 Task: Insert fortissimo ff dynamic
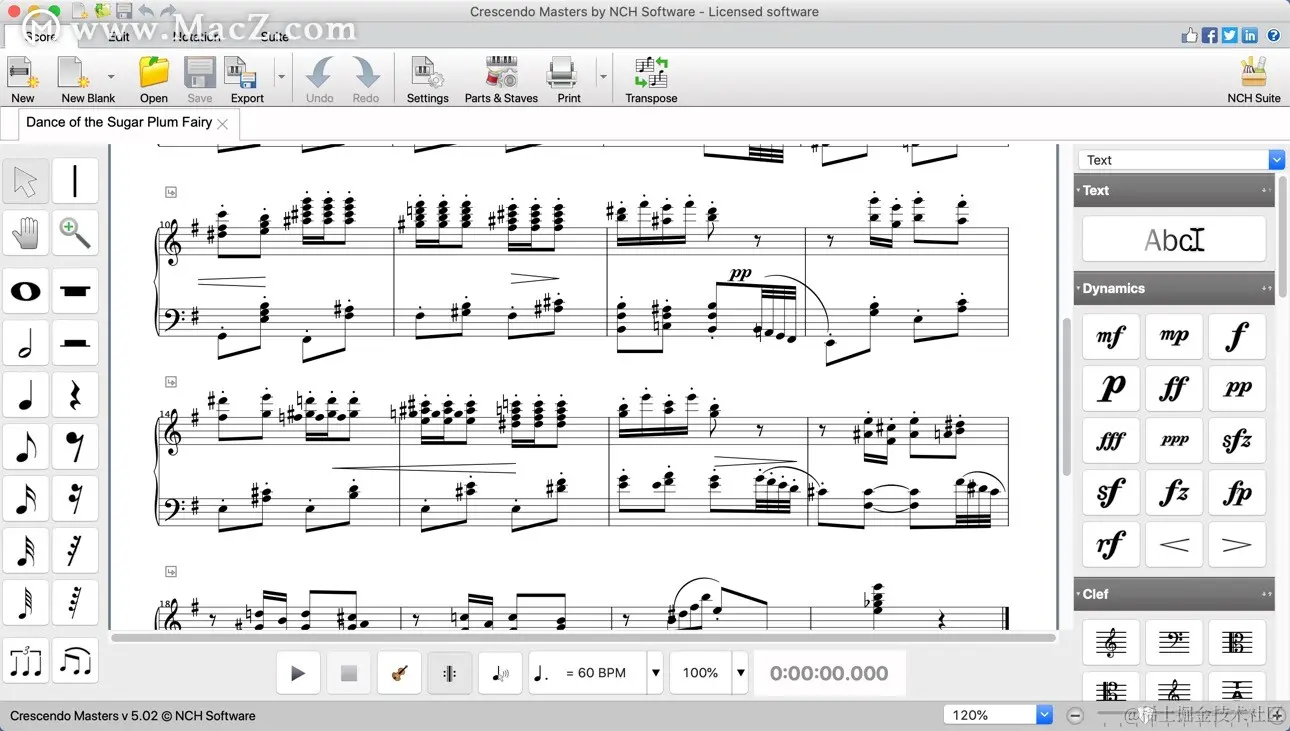click(1174, 389)
